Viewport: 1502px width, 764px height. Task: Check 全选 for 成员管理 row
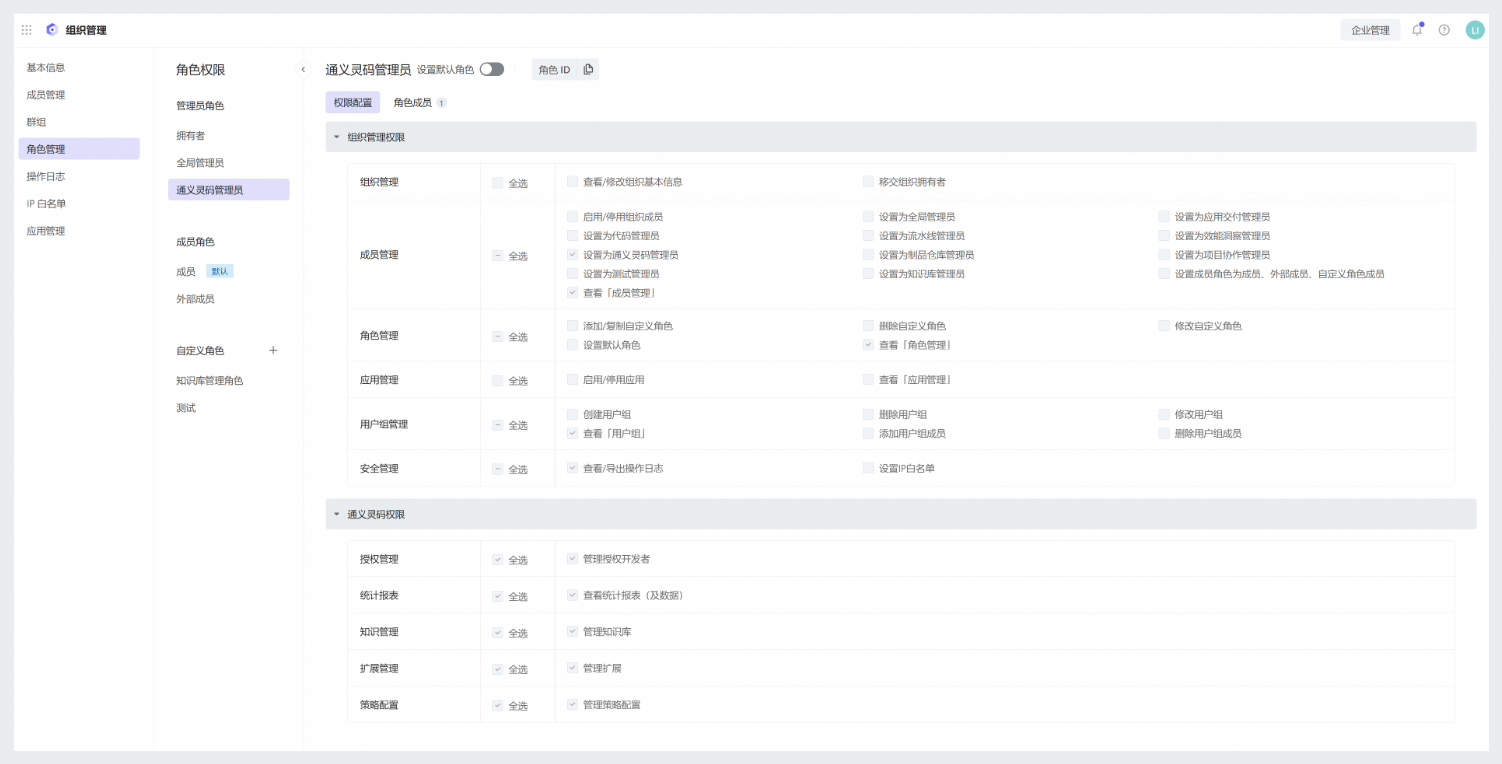click(x=497, y=256)
